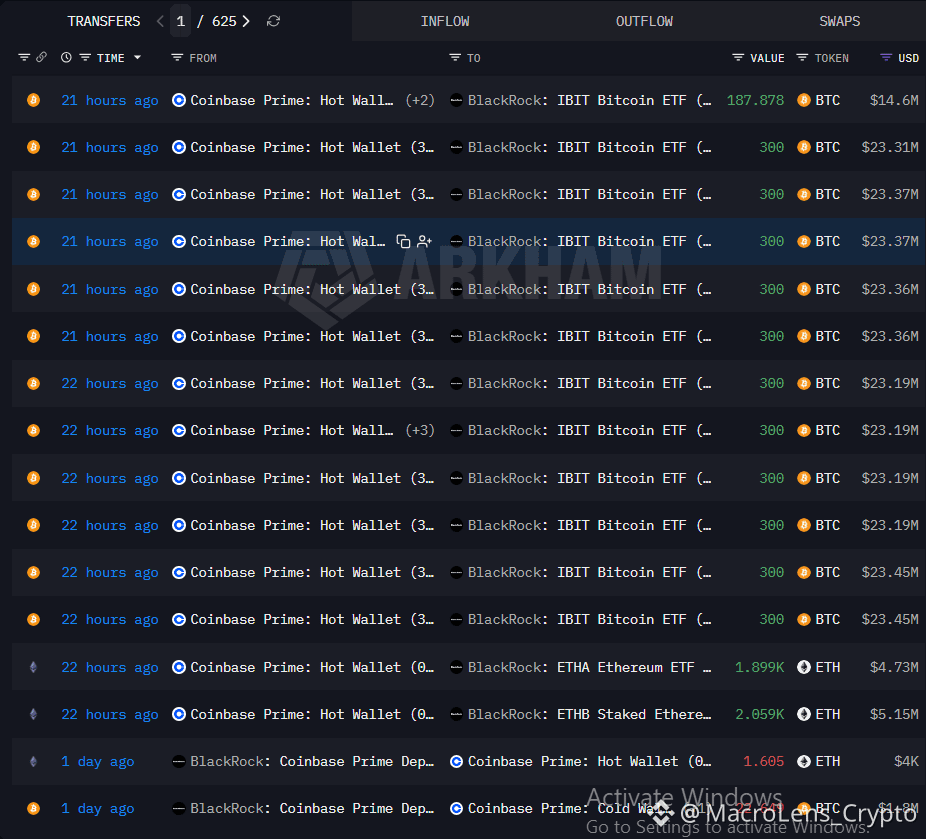The height and width of the screenshot is (839, 926).
Task: Open BlackRock Coinbase Prime Deposit in the 1.605 ETH row
Action: pyautogui.click(x=312, y=762)
